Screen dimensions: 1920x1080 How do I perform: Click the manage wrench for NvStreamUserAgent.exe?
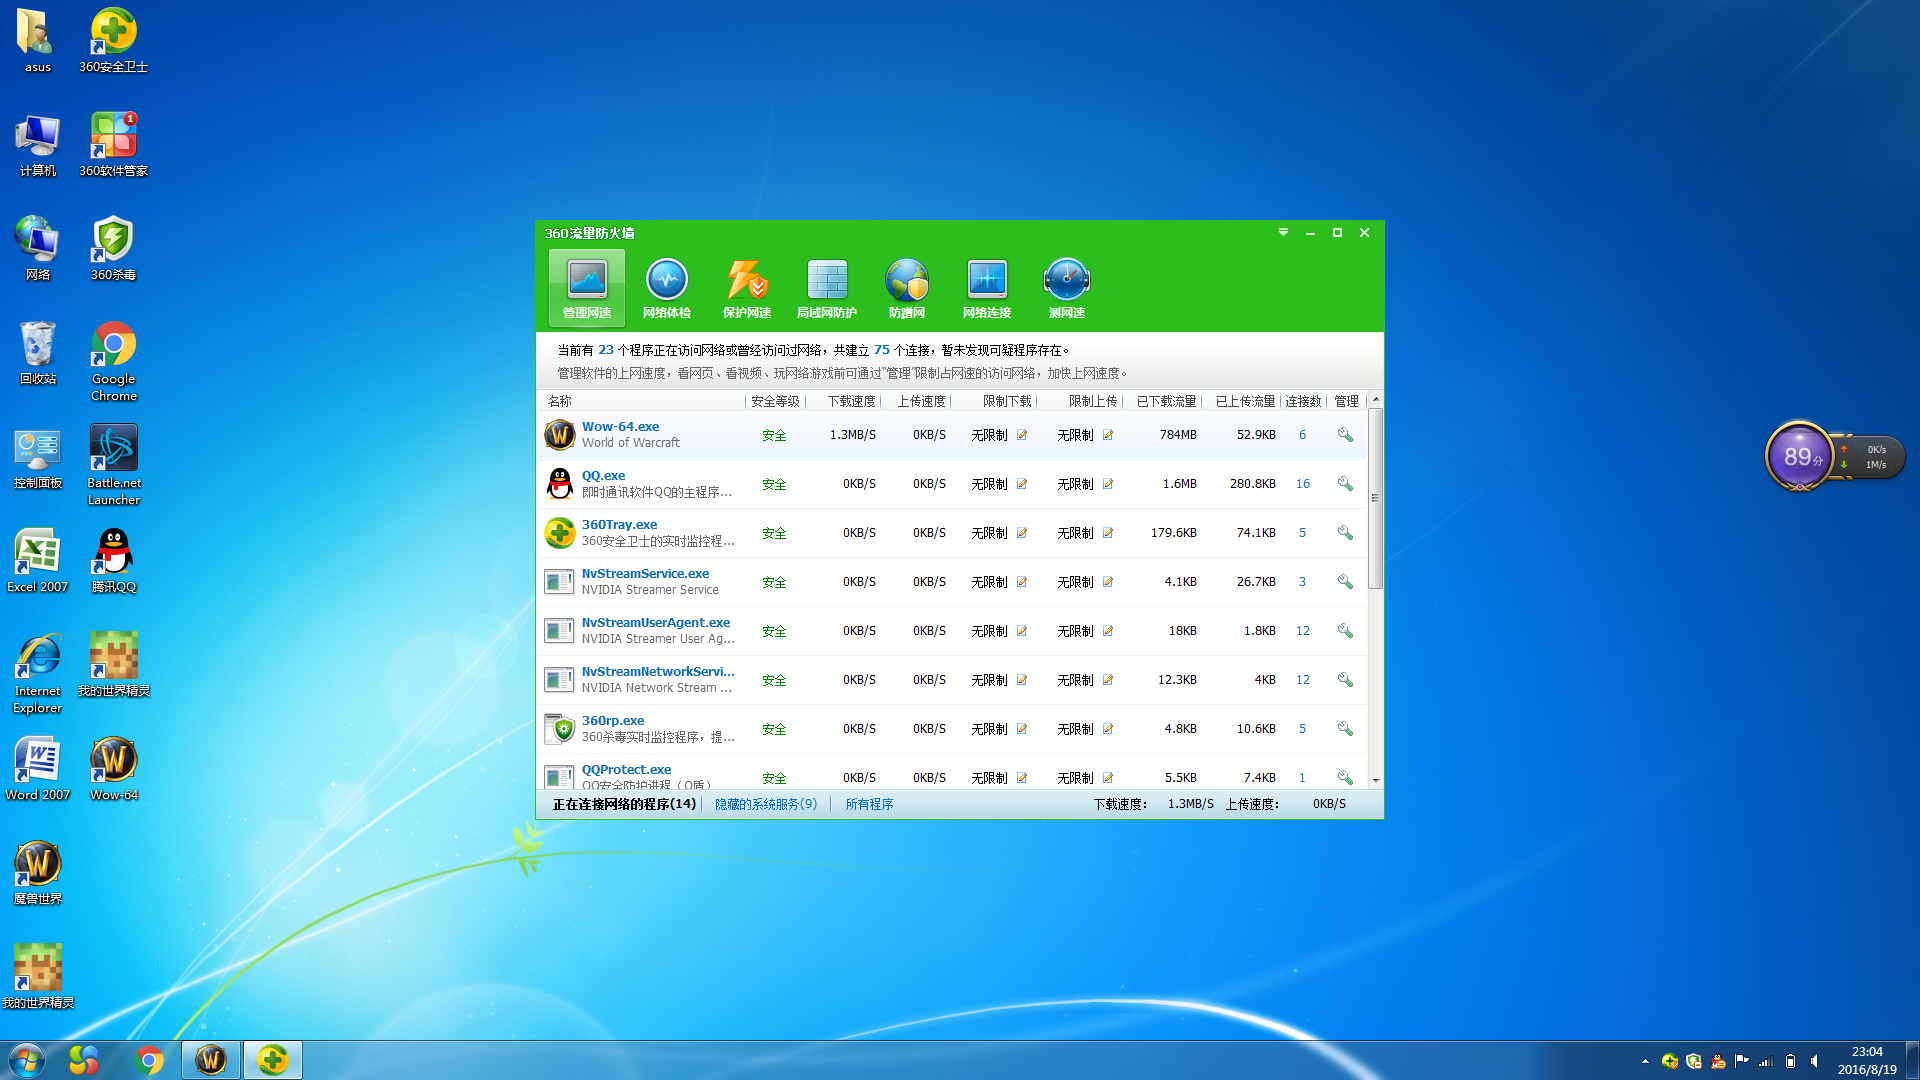1345,631
